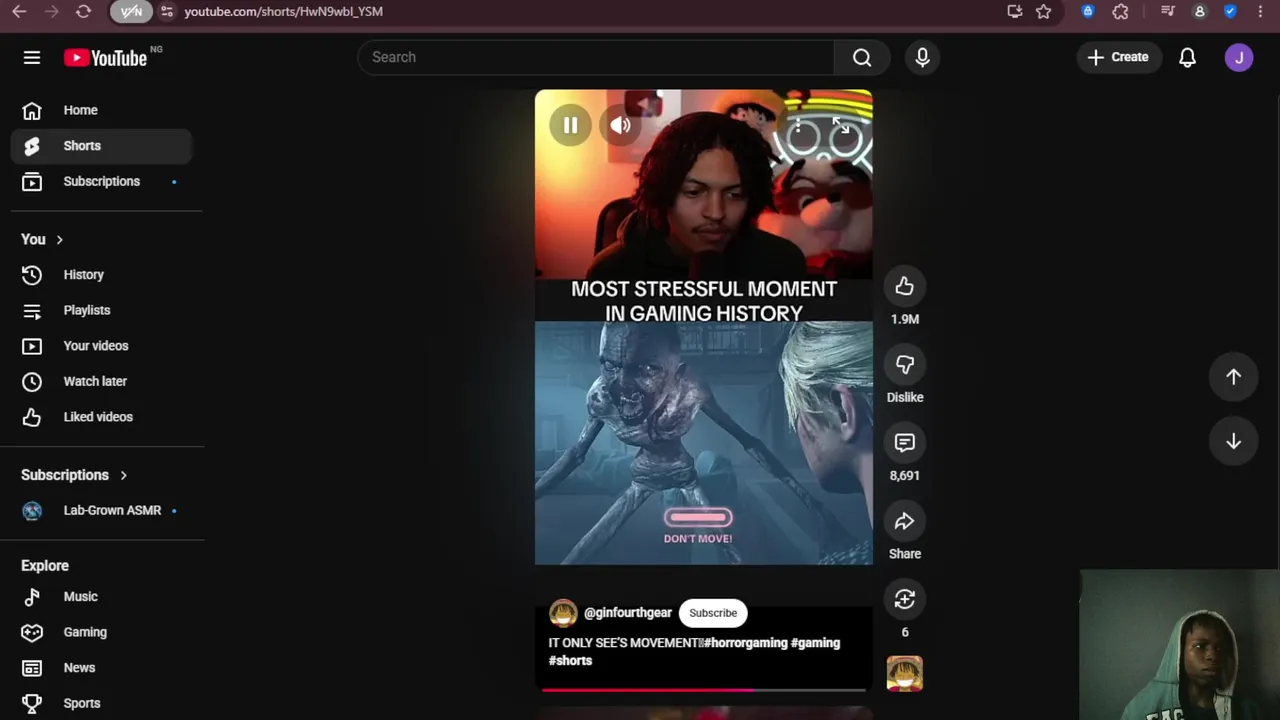Open Liked videos
The image size is (1280, 720).
pos(102,417)
